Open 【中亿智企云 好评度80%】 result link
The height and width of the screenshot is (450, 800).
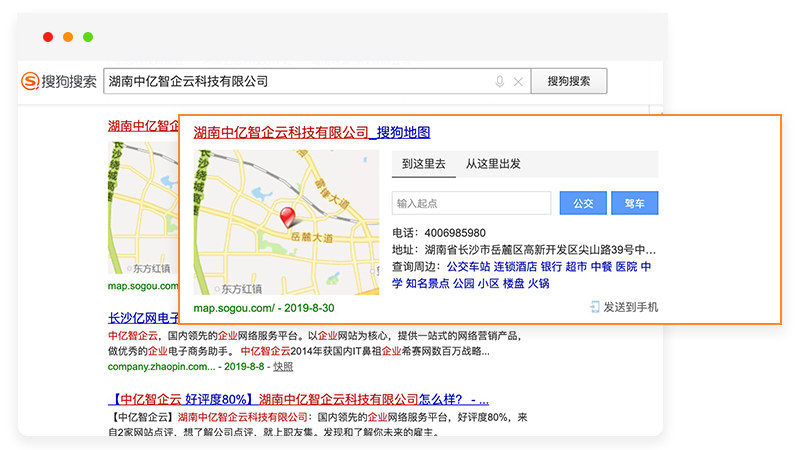click(x=298, y=399)
